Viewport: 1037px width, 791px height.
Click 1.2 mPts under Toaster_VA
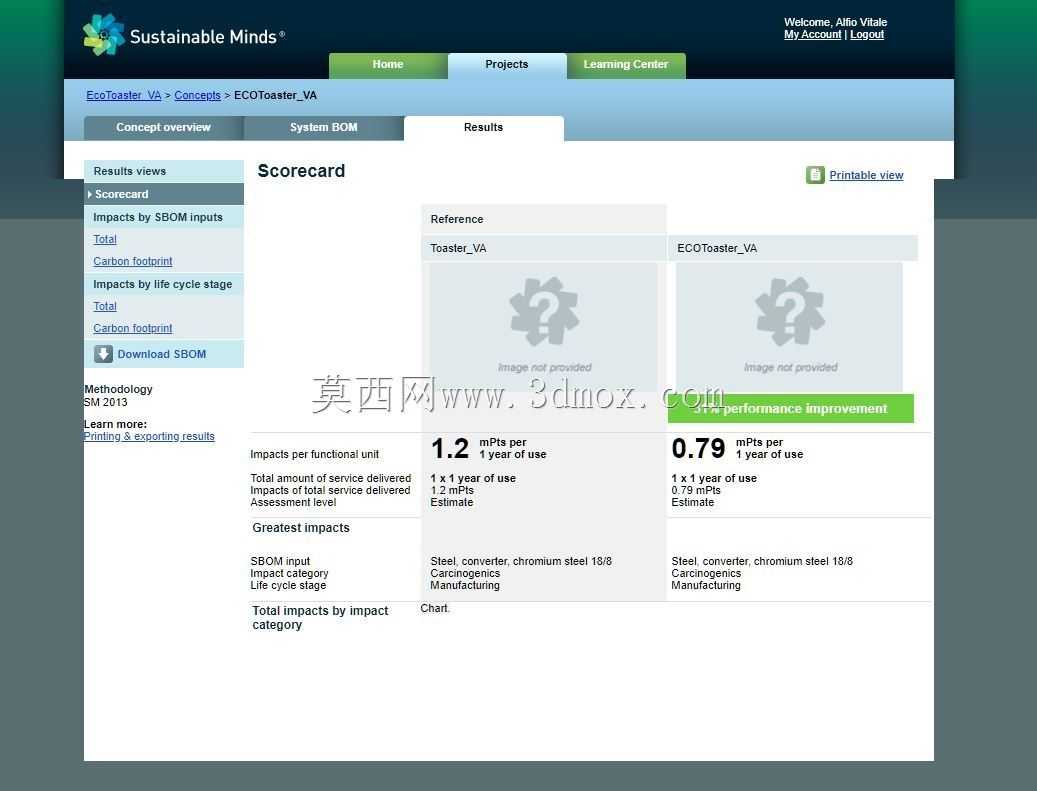pyautogui.click(x=452, y=490)
